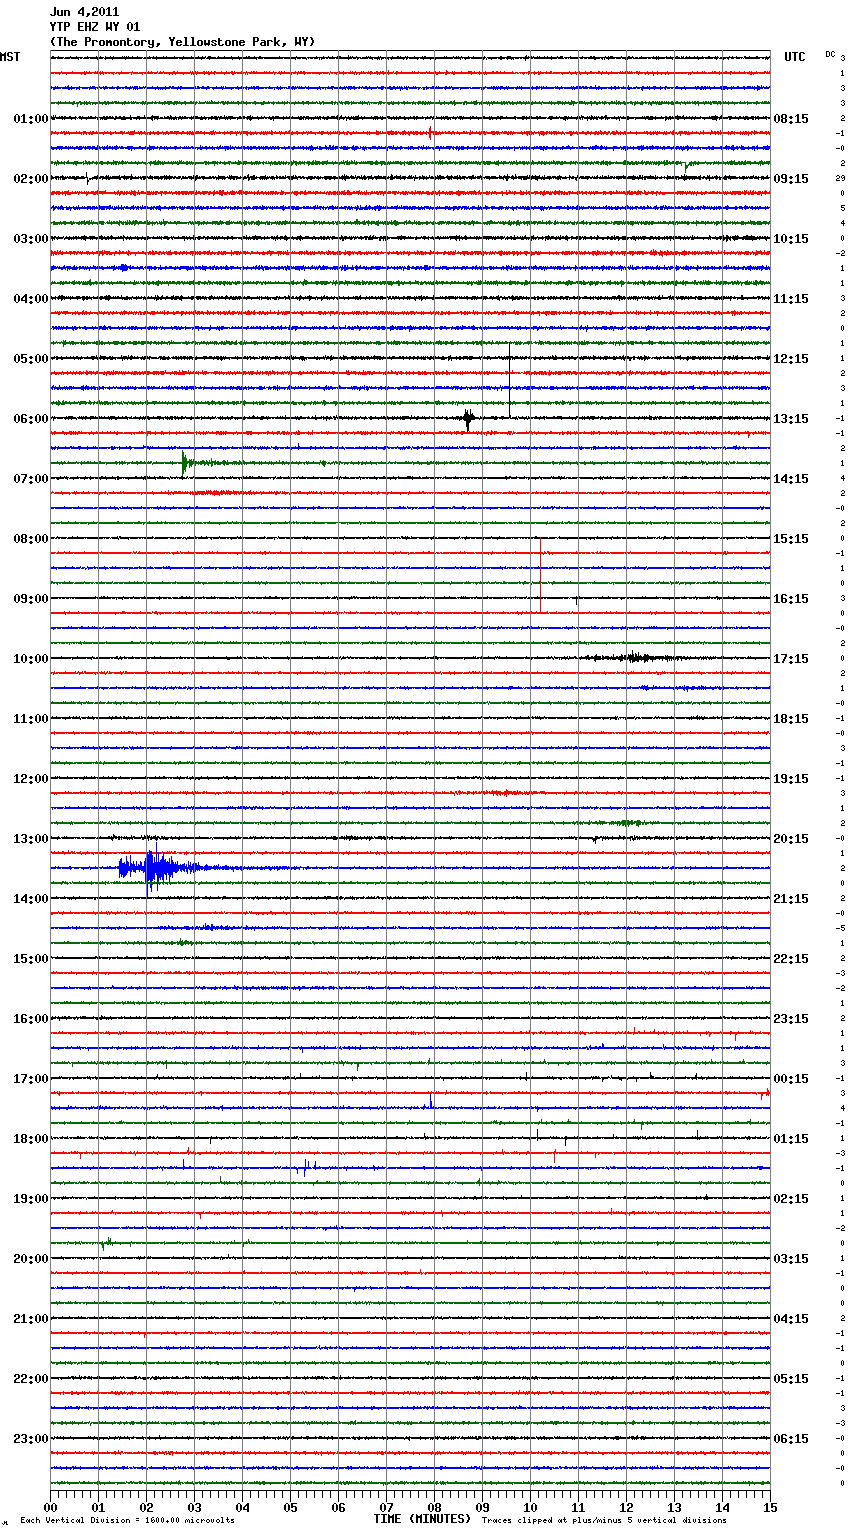Click the "10" minute tick on x-axis
The width and height of the screenshot is (850, 1534).
(531, 1507)
